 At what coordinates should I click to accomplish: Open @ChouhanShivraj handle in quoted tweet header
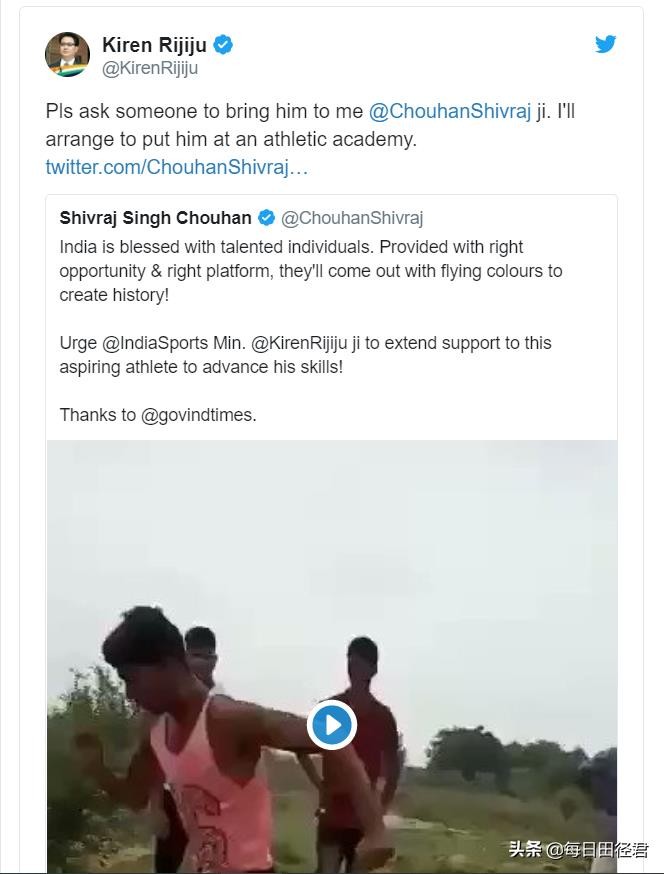[x=352, y=218]
